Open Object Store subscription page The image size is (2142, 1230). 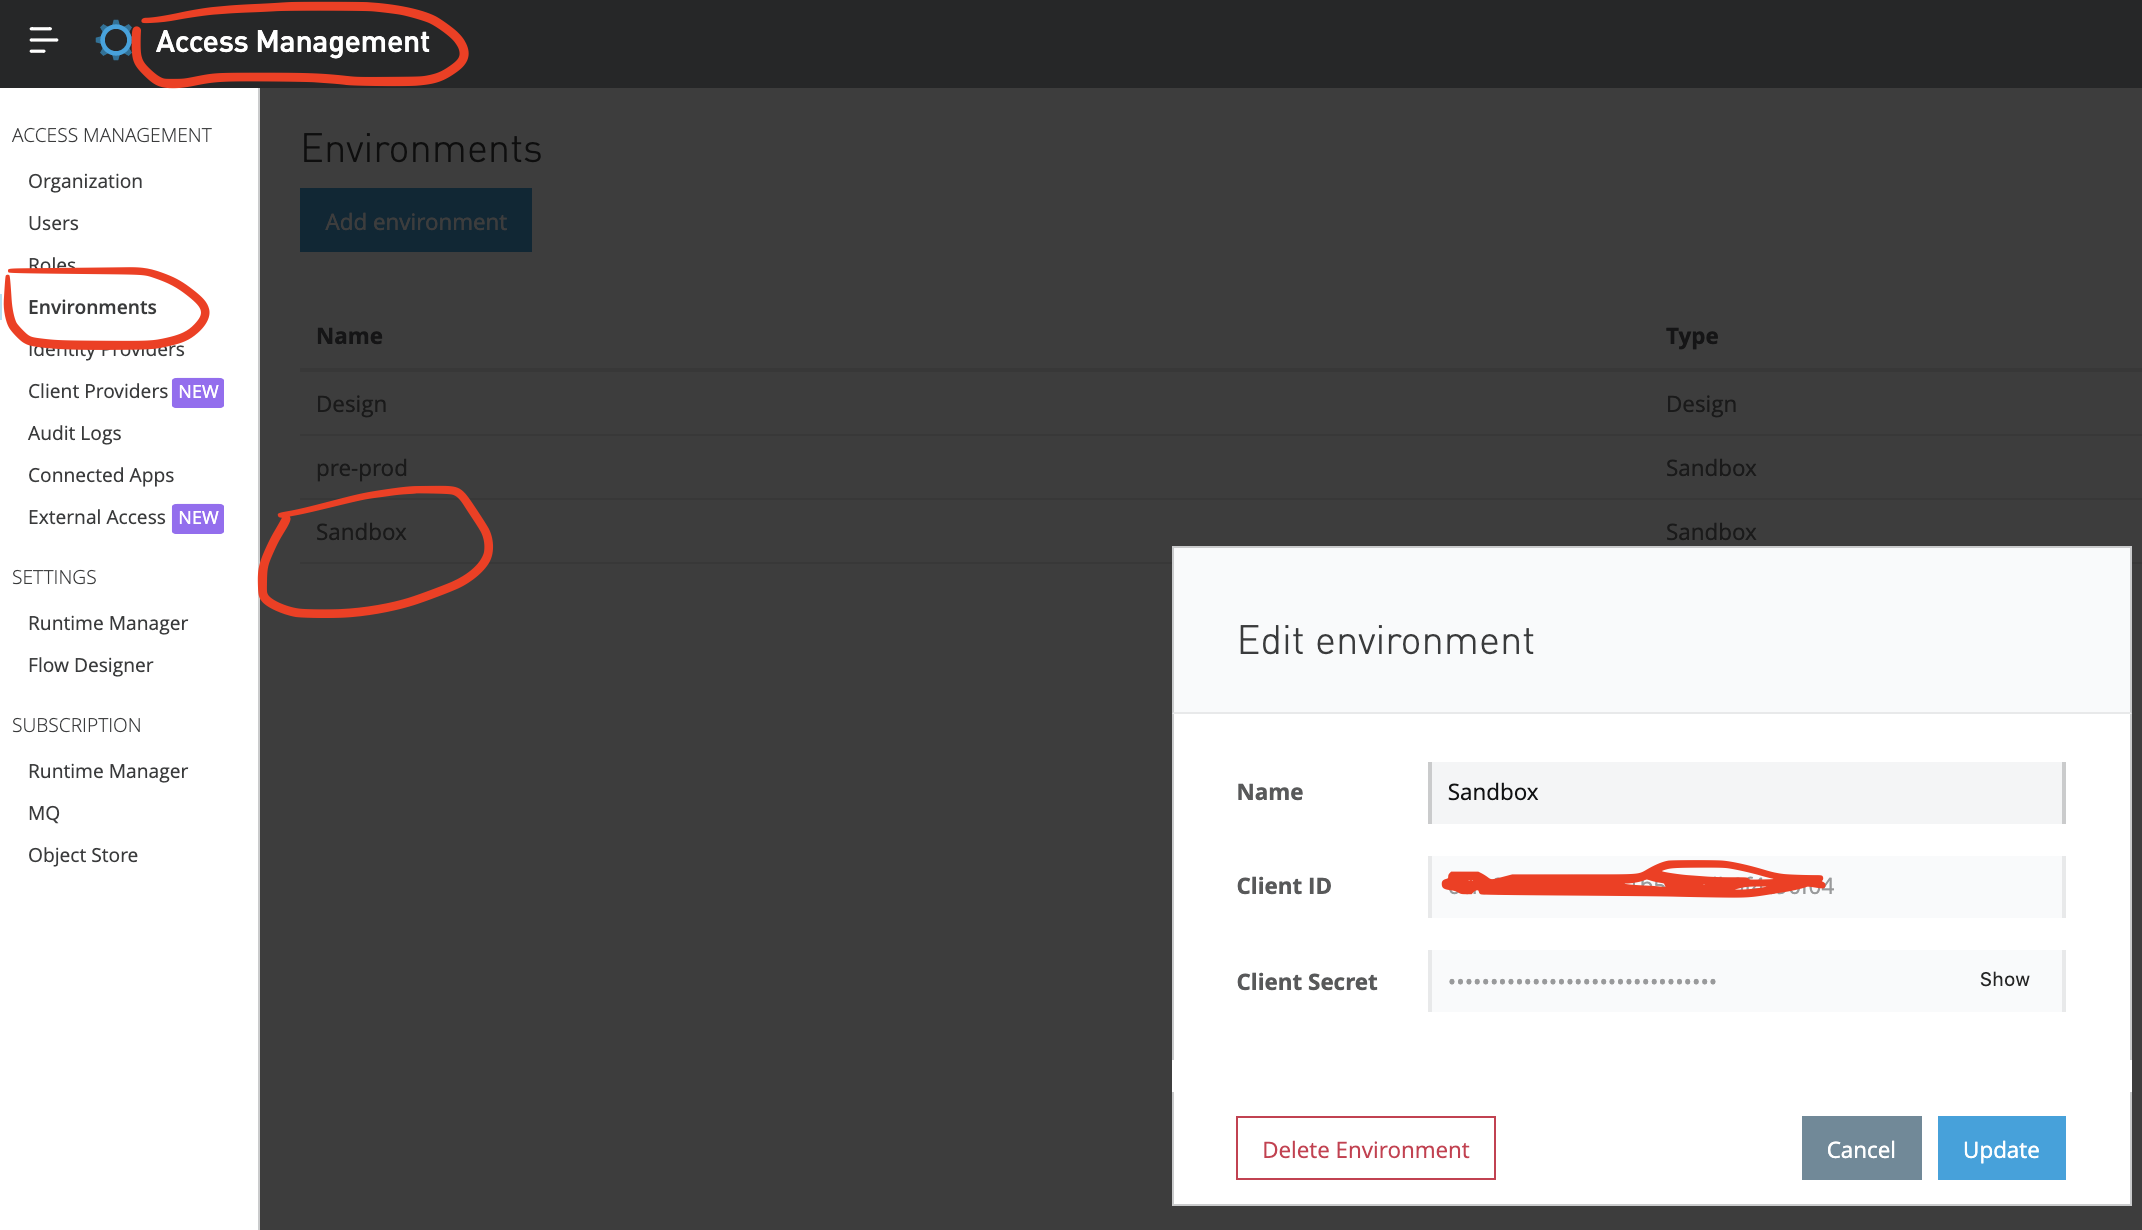(83, 855)
